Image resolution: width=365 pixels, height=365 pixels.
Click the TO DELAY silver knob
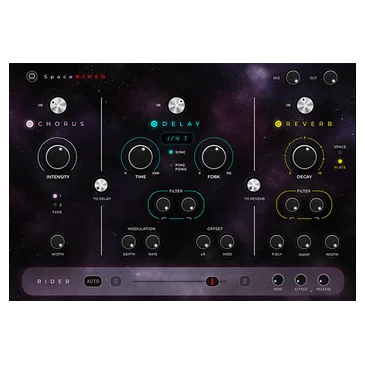[x=101, y=186]
